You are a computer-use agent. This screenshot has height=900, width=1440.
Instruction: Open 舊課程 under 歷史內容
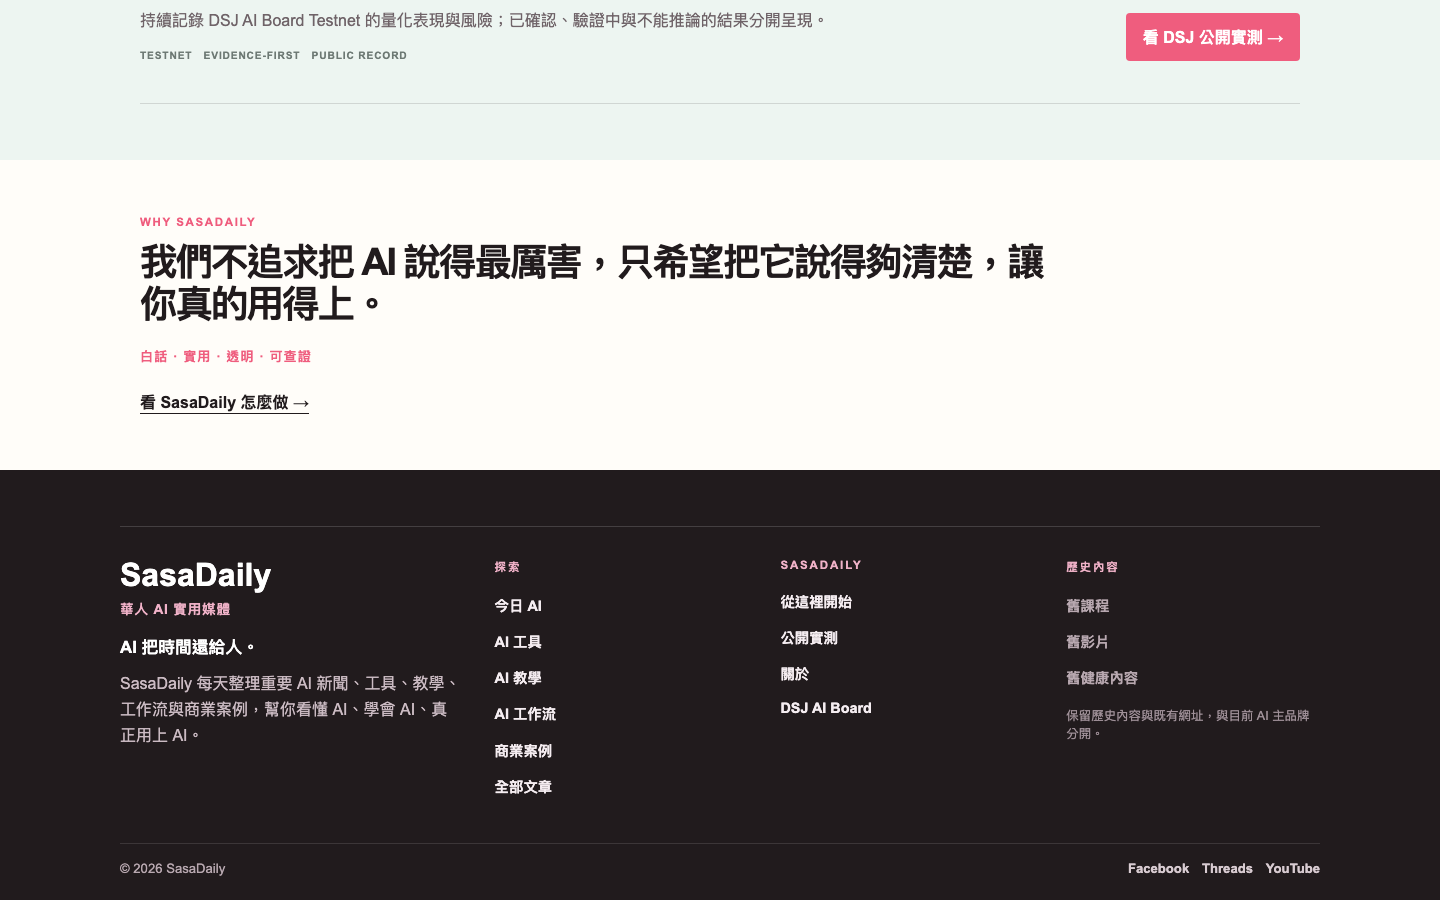click(1087, 606)
